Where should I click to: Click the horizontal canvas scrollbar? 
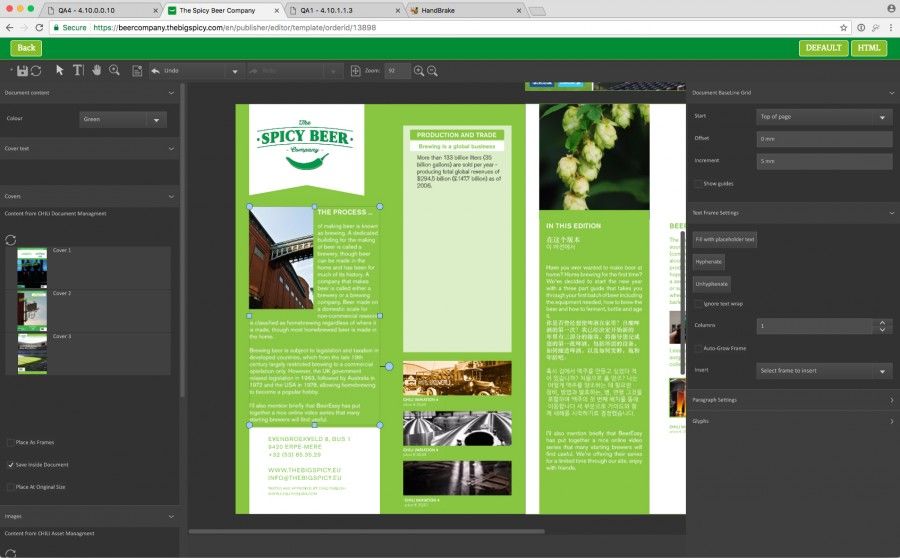(366, 532)
